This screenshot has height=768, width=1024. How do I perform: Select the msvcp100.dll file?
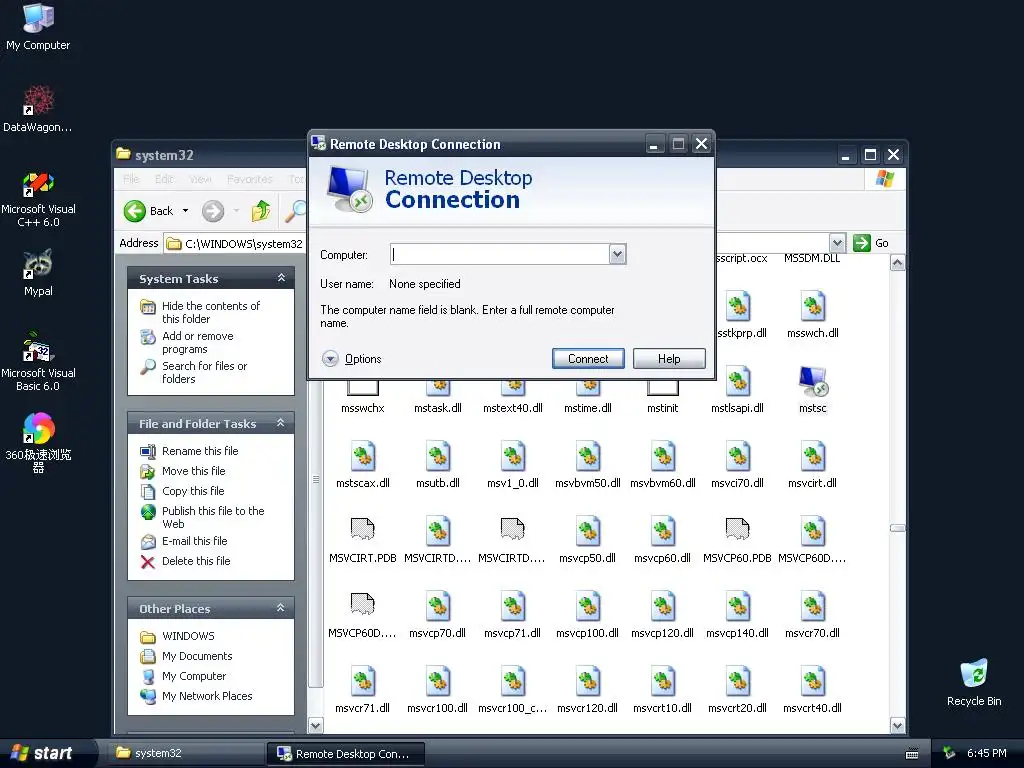point(588,615)
